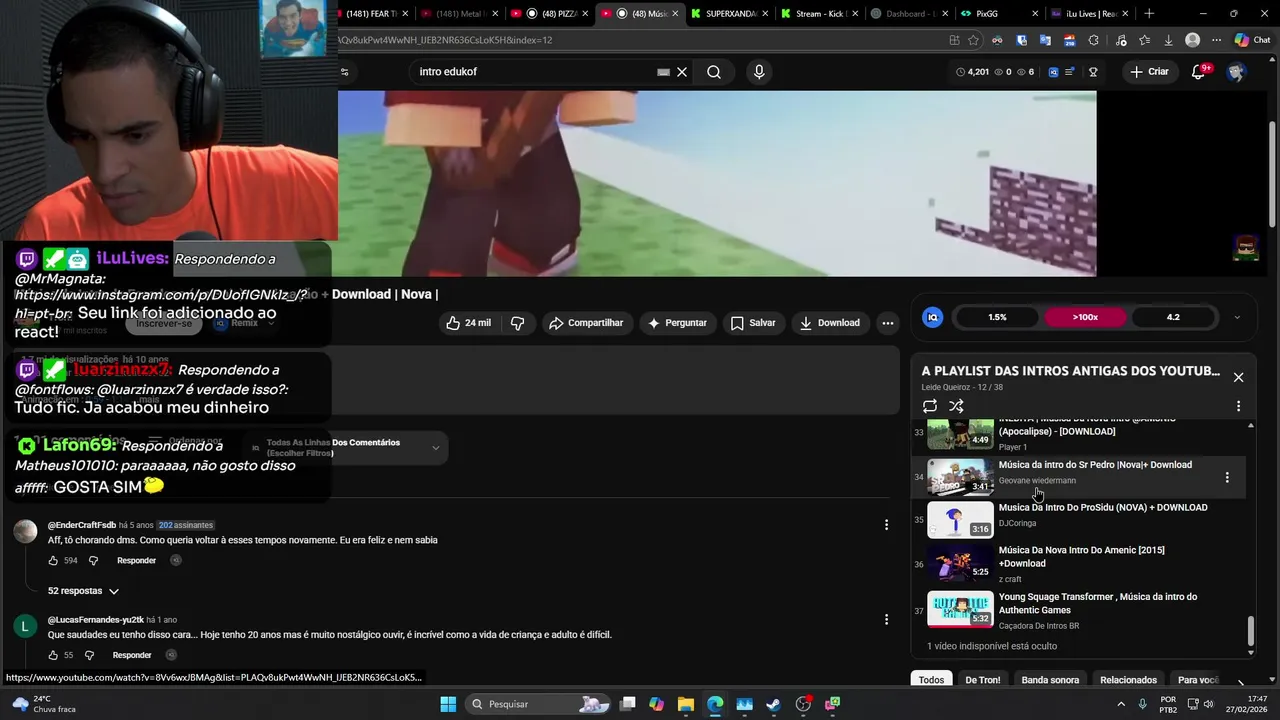Play Musica Da Intro Do ProSidu video
The image size is (1280, 720).
(x=1080, y=520)
